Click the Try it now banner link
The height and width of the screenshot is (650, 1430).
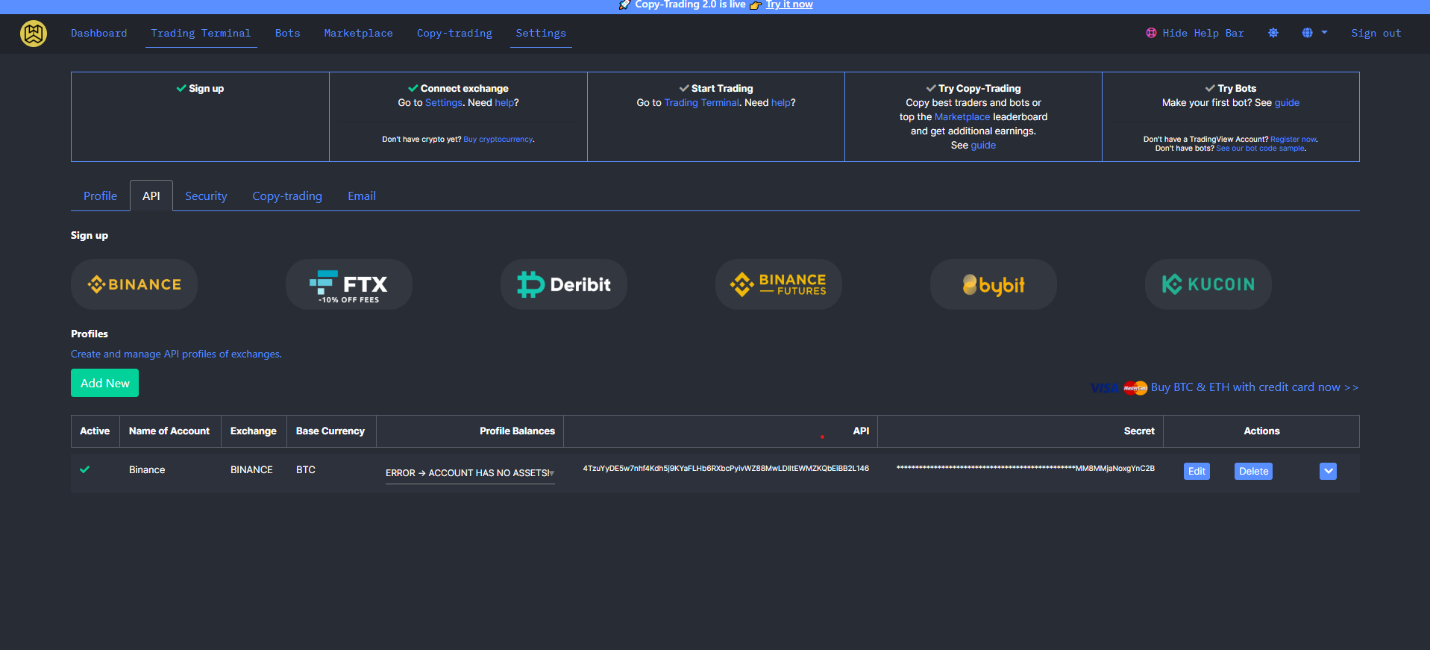click(x=789, y=5)
